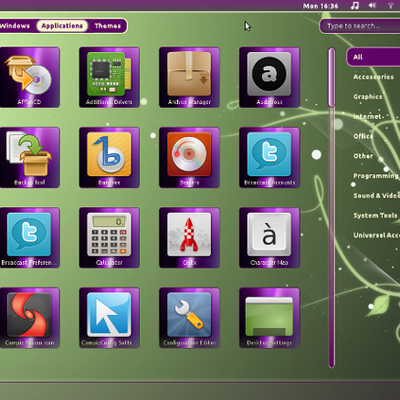Click the application list scrollbar handle
400x400 pixels.
pyautogui.click(x=331, y=77)
